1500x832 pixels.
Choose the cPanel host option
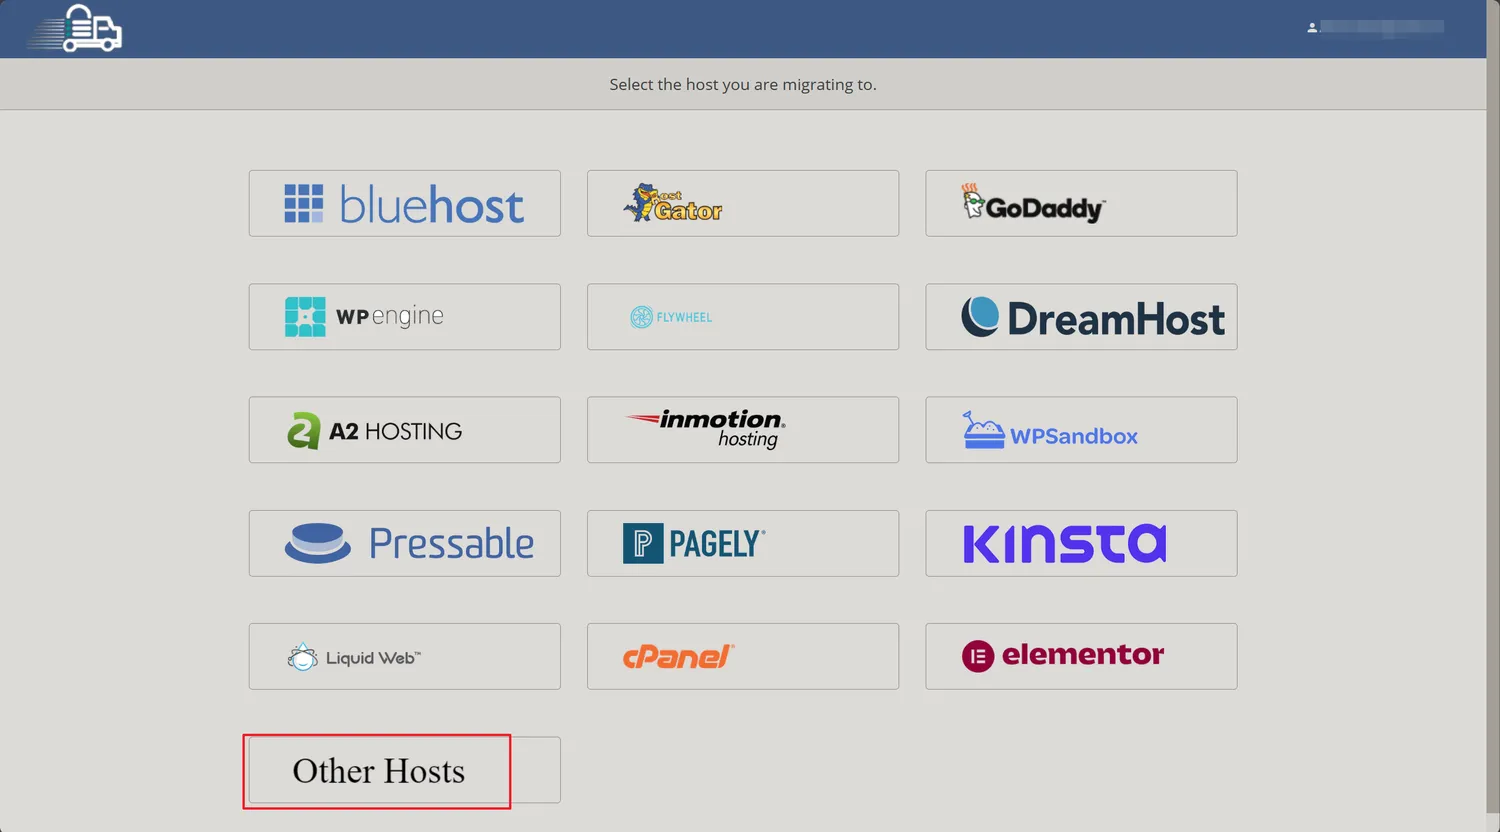point(742,657)
